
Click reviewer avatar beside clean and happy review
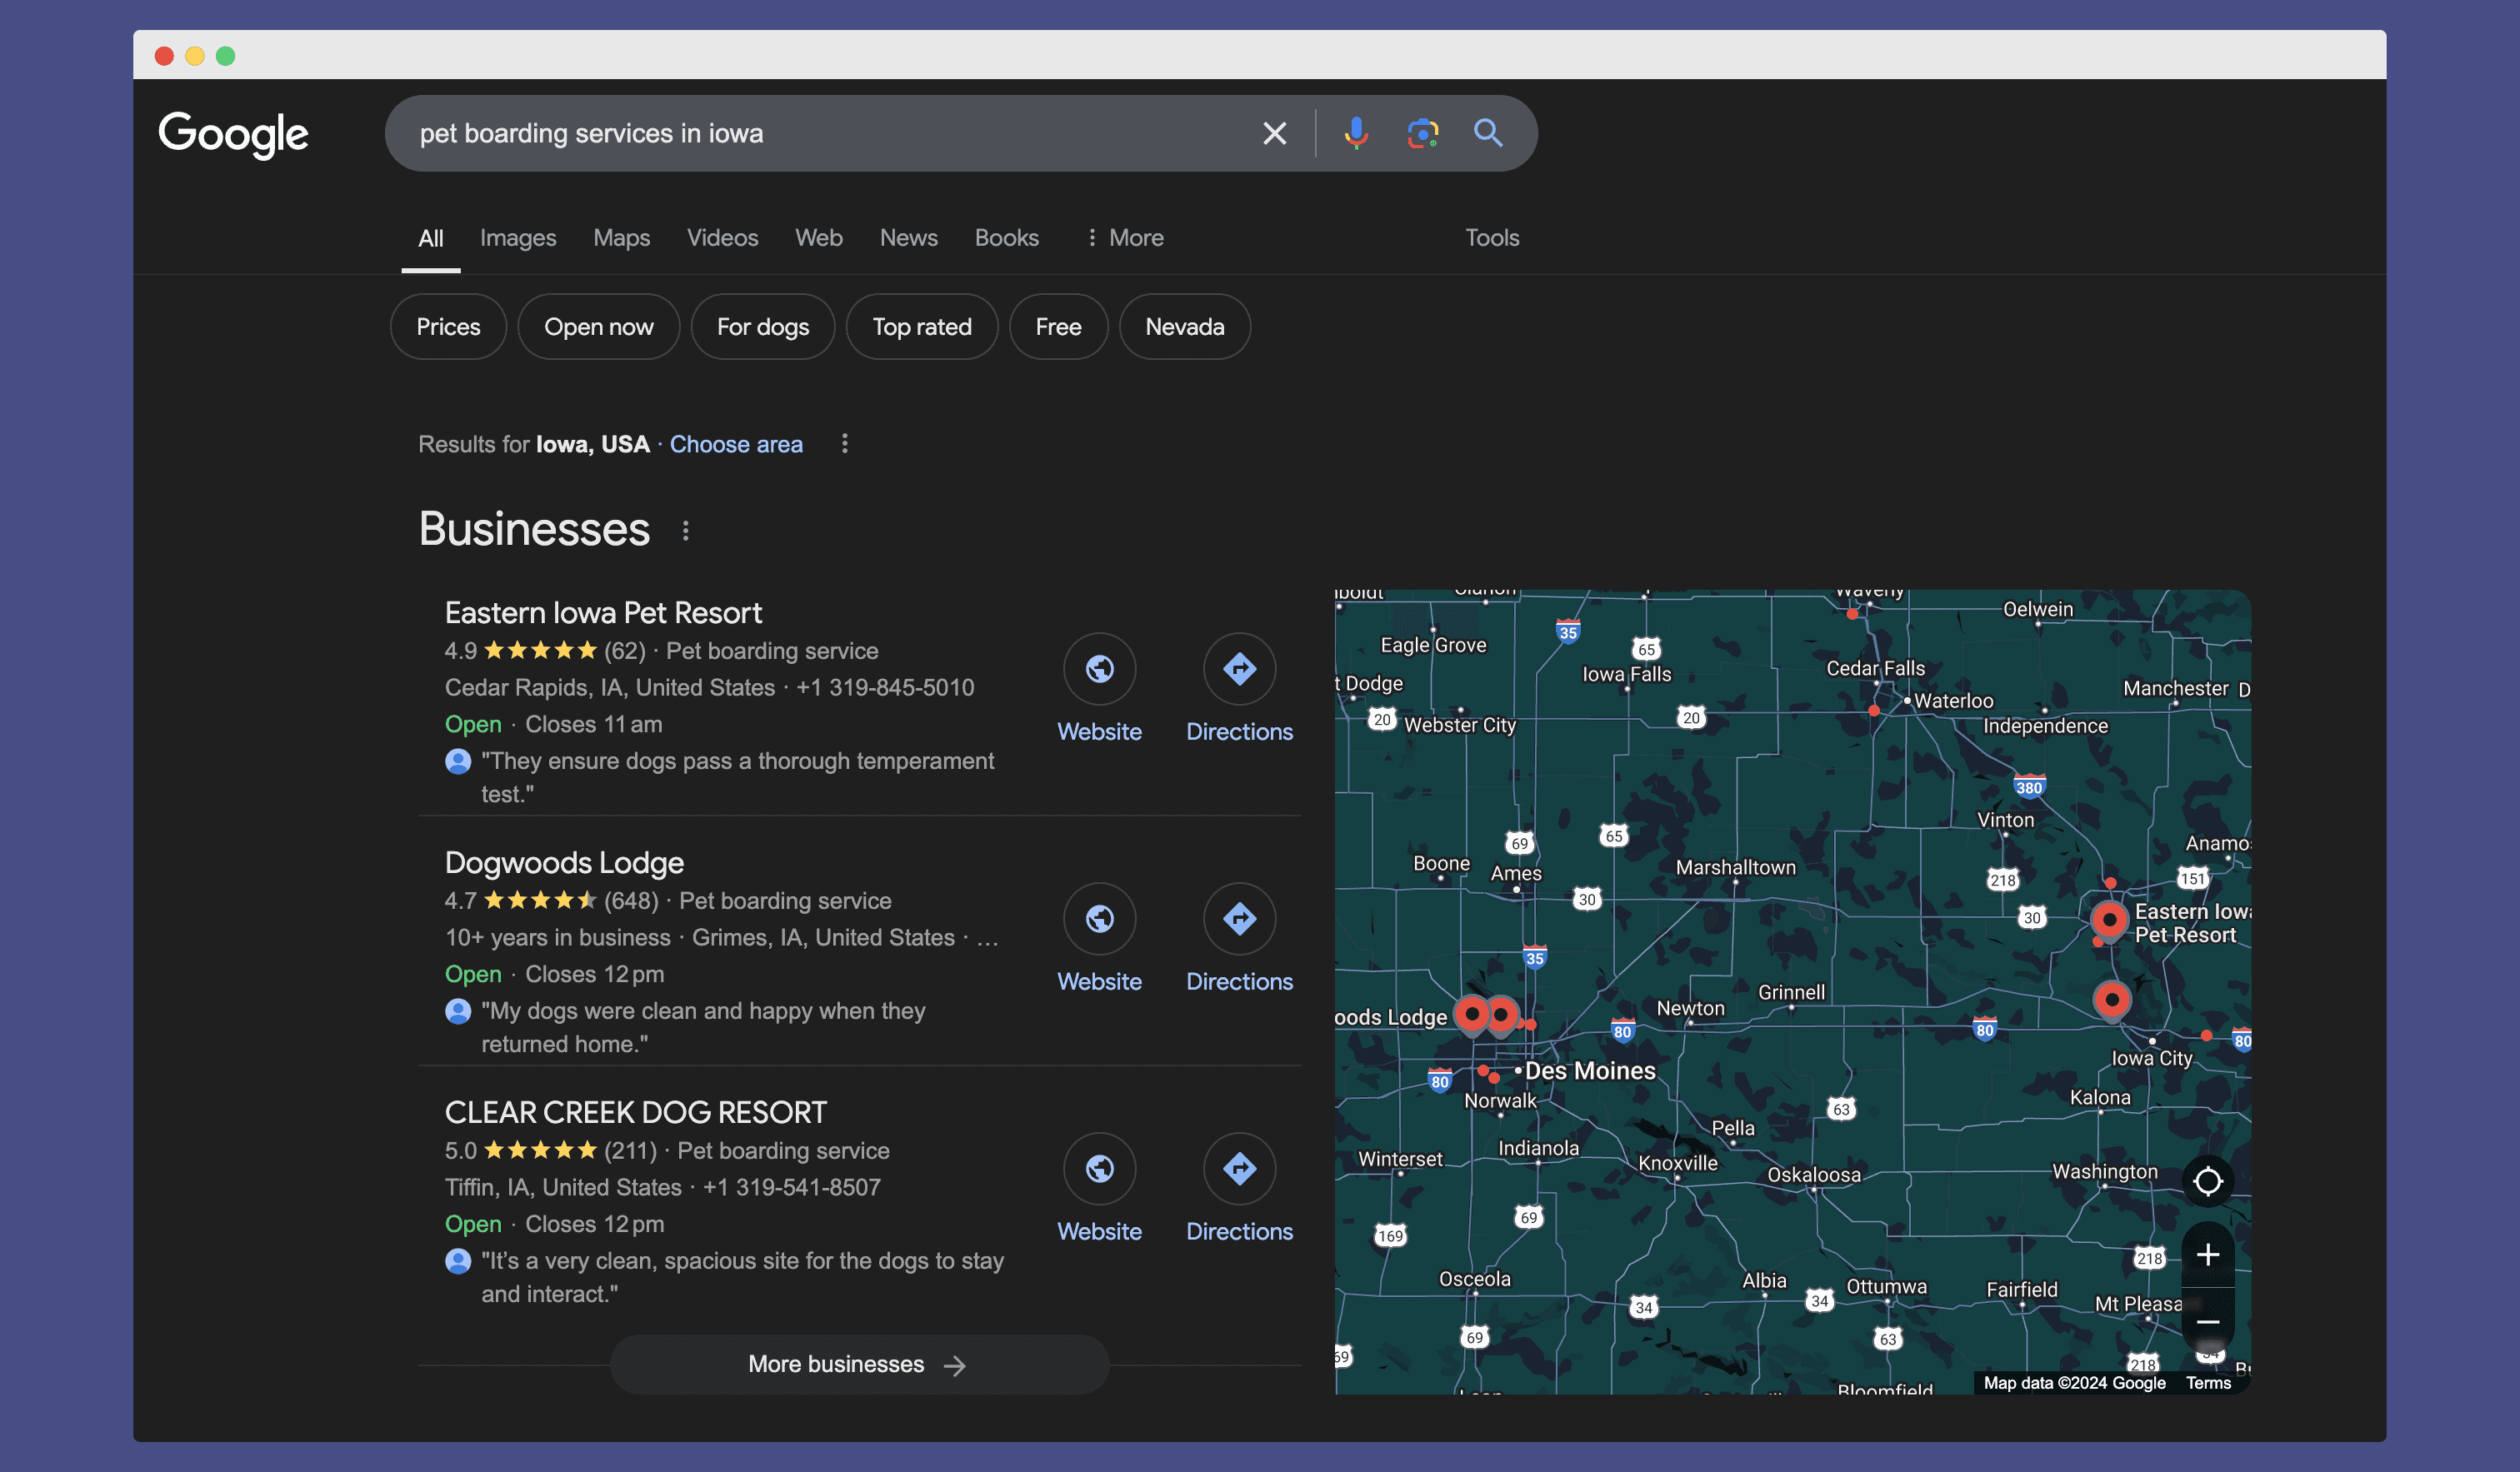[x=458, y=1011]
